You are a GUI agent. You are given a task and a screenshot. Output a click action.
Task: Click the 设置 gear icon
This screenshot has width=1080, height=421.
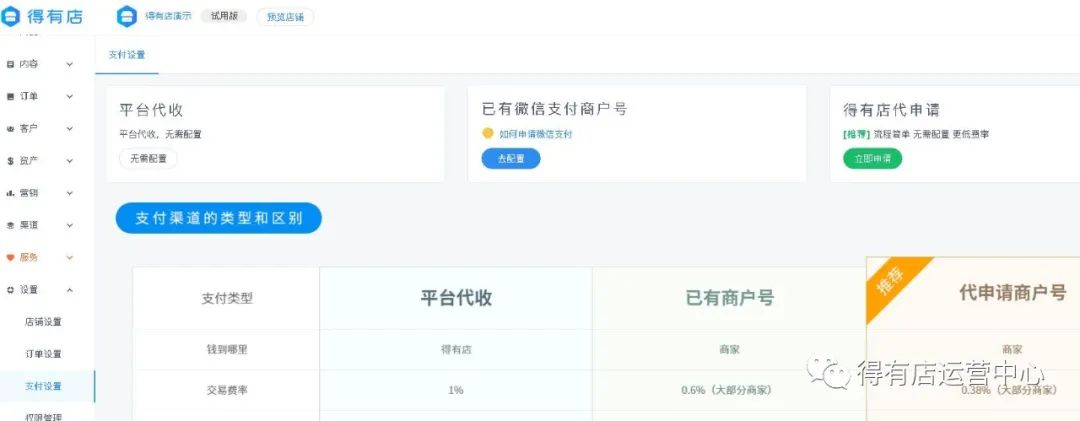10,290
